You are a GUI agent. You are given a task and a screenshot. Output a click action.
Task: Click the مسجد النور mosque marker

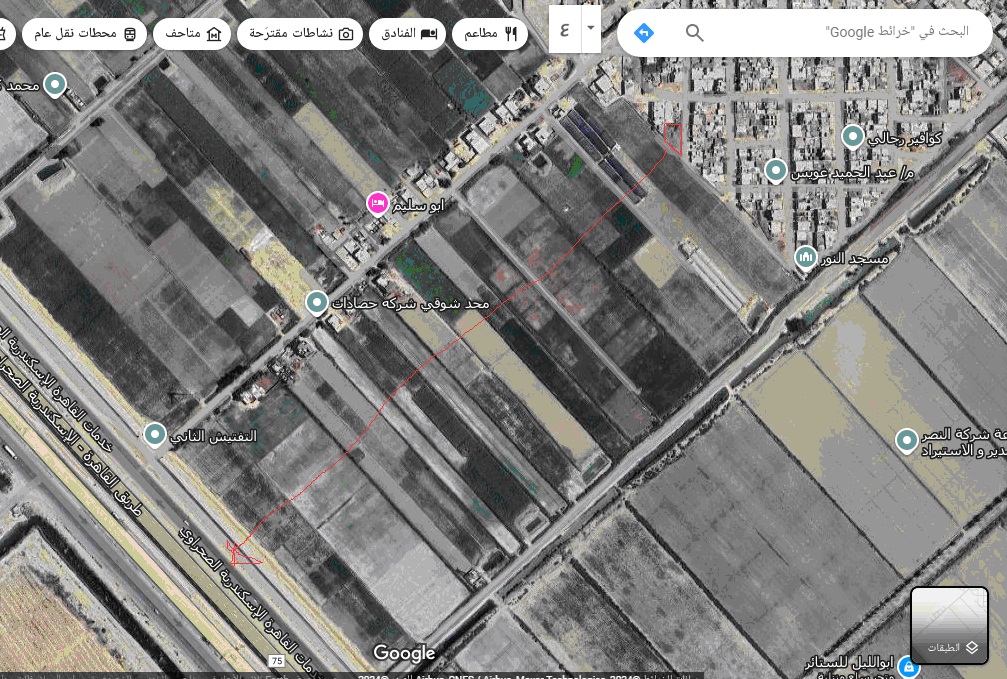806,258
